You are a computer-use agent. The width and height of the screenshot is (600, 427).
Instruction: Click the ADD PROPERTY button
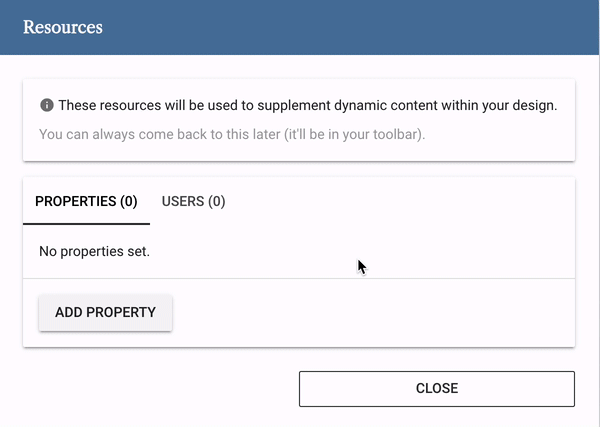(x=105, y=312)
